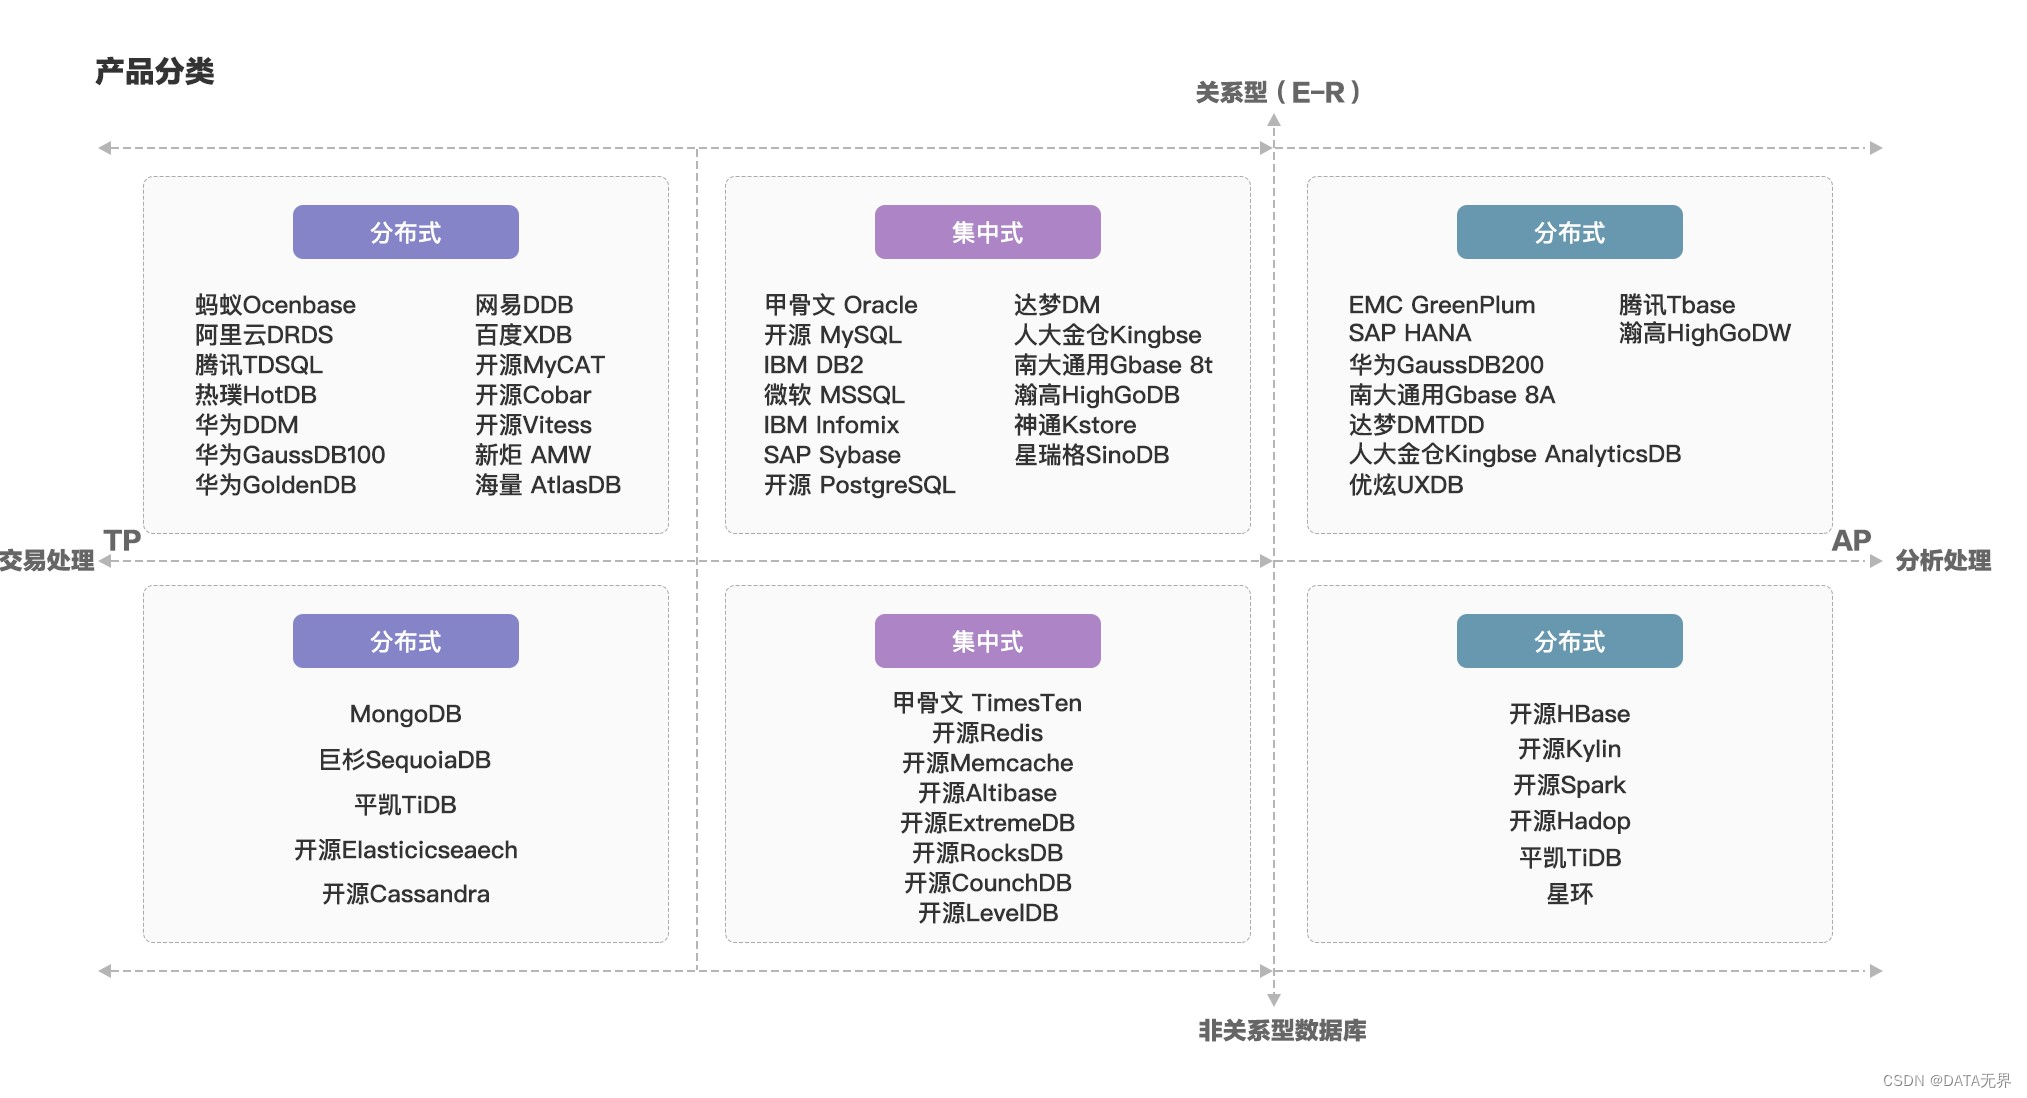Screen dimensions: 2027x1098
Task: Click 开源Memcache entry
Action: (988, 763)
